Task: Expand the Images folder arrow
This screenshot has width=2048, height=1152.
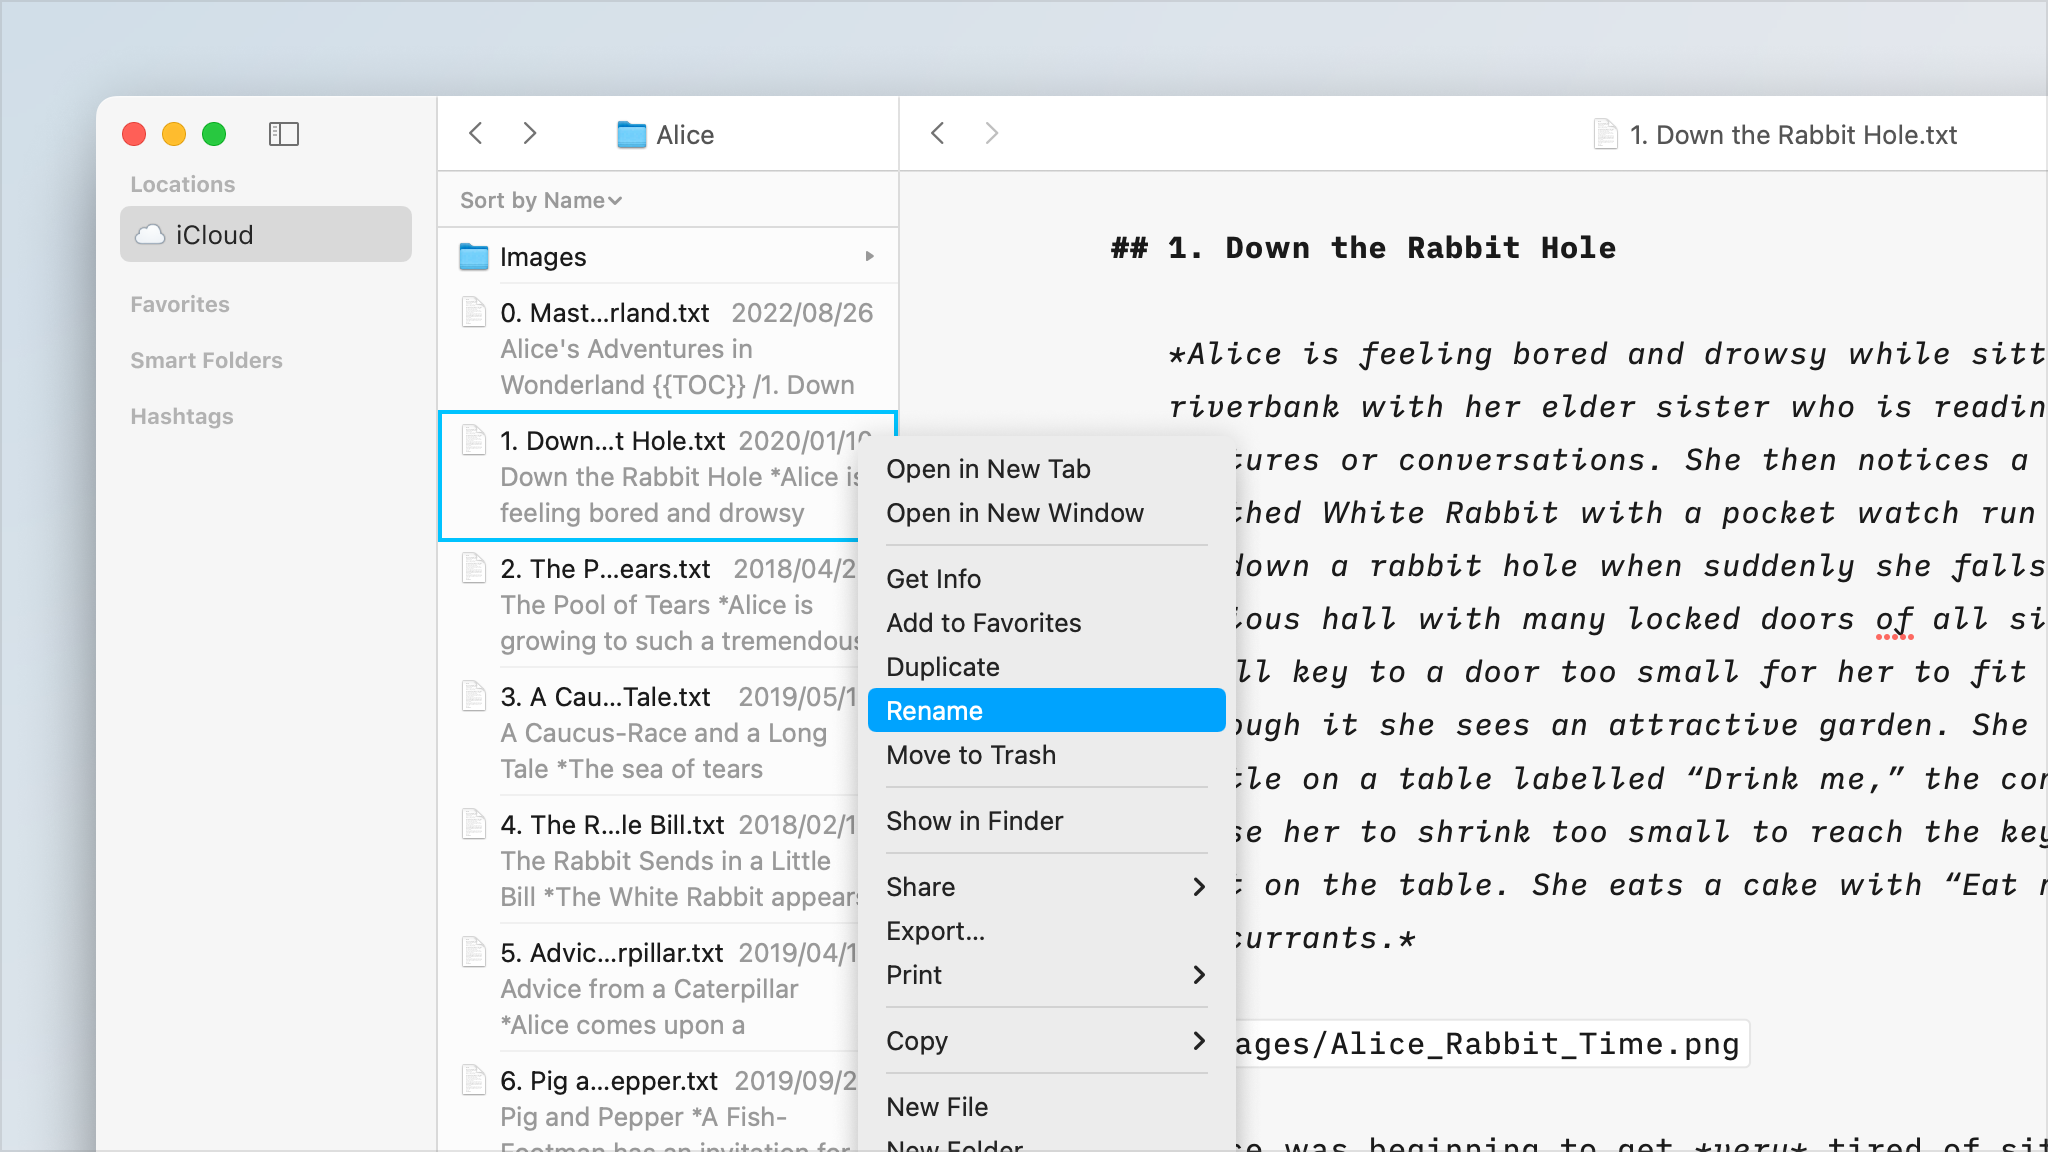Action: tap(870, 257)
